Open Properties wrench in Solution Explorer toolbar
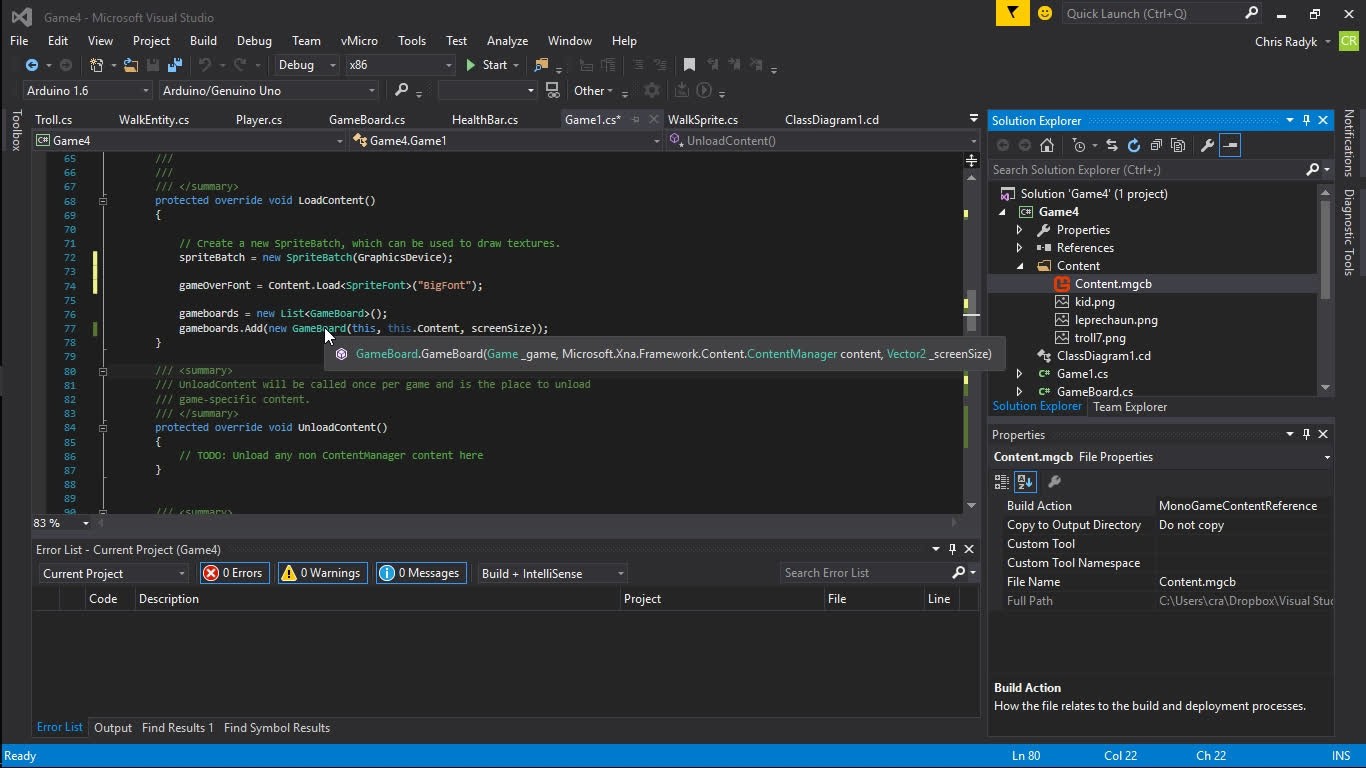This screenshot has width=1366, height=768. [1207, 145]
